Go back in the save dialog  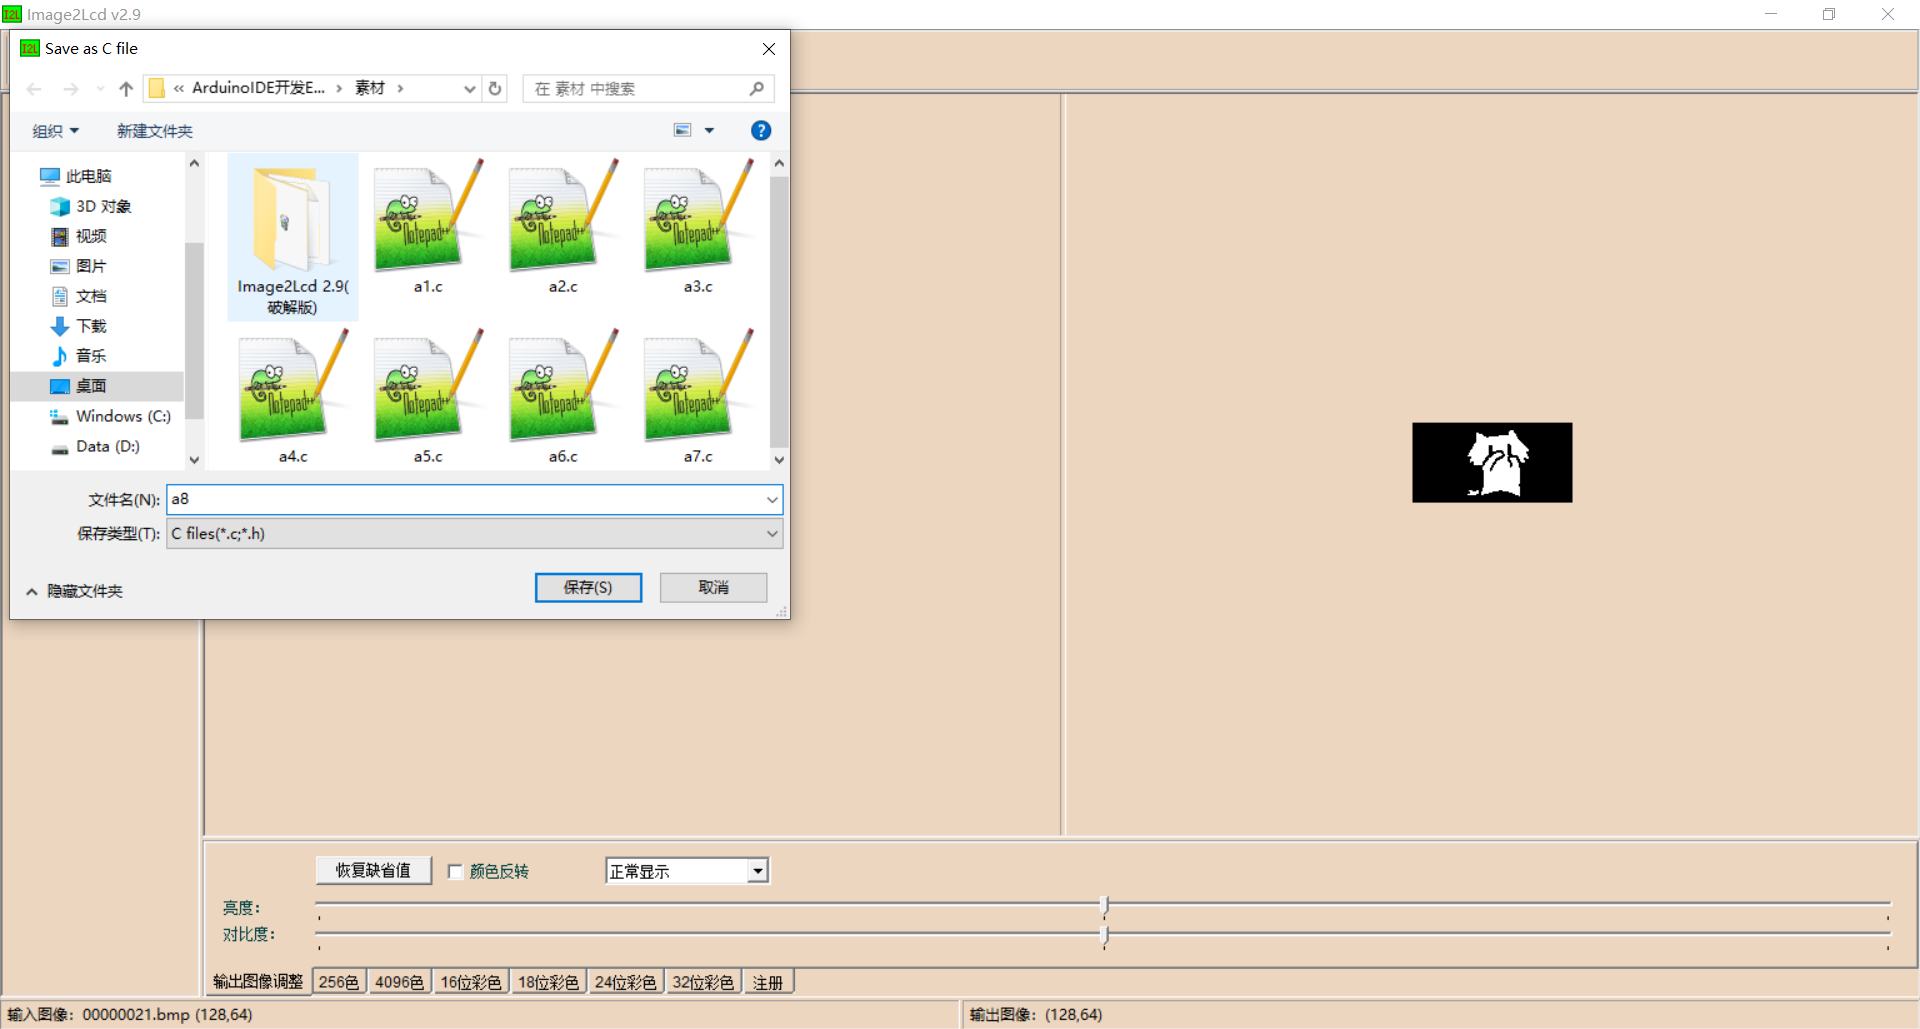34,89
